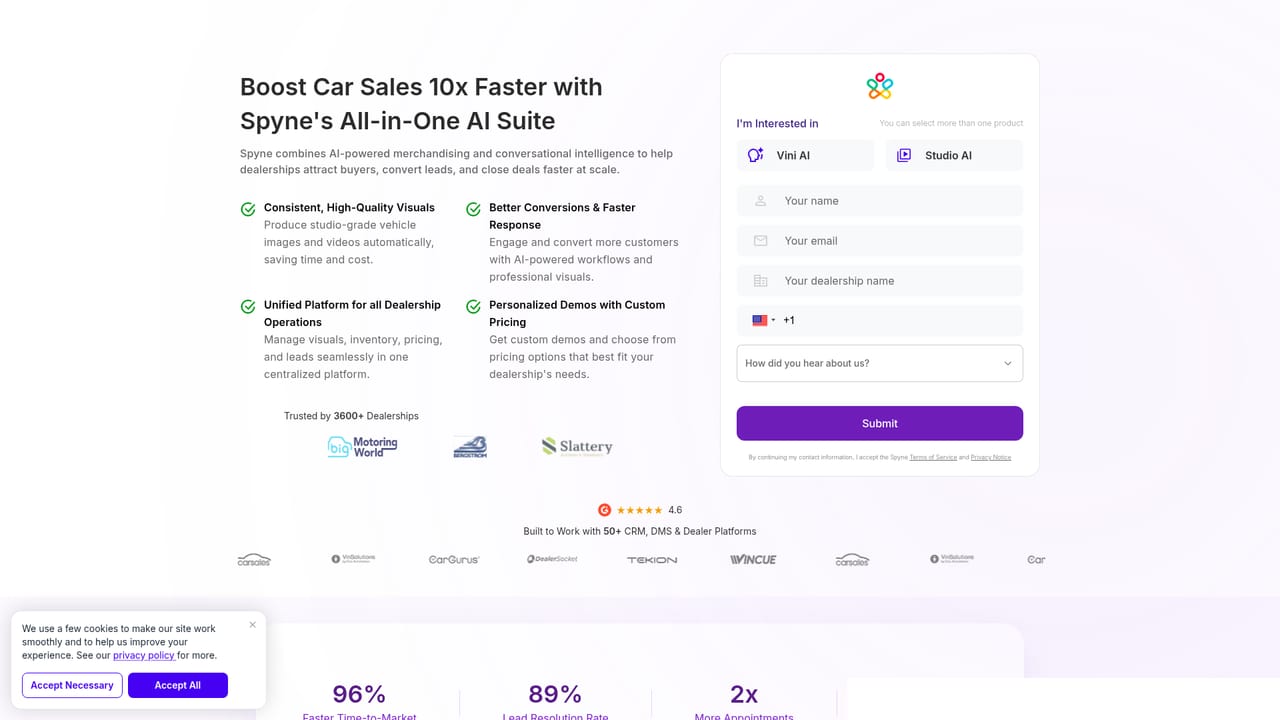Screen dimensions: 1280x720
Task: Click the I'm Interested in label
Action: pyautogui.click(x=778, y=124)
